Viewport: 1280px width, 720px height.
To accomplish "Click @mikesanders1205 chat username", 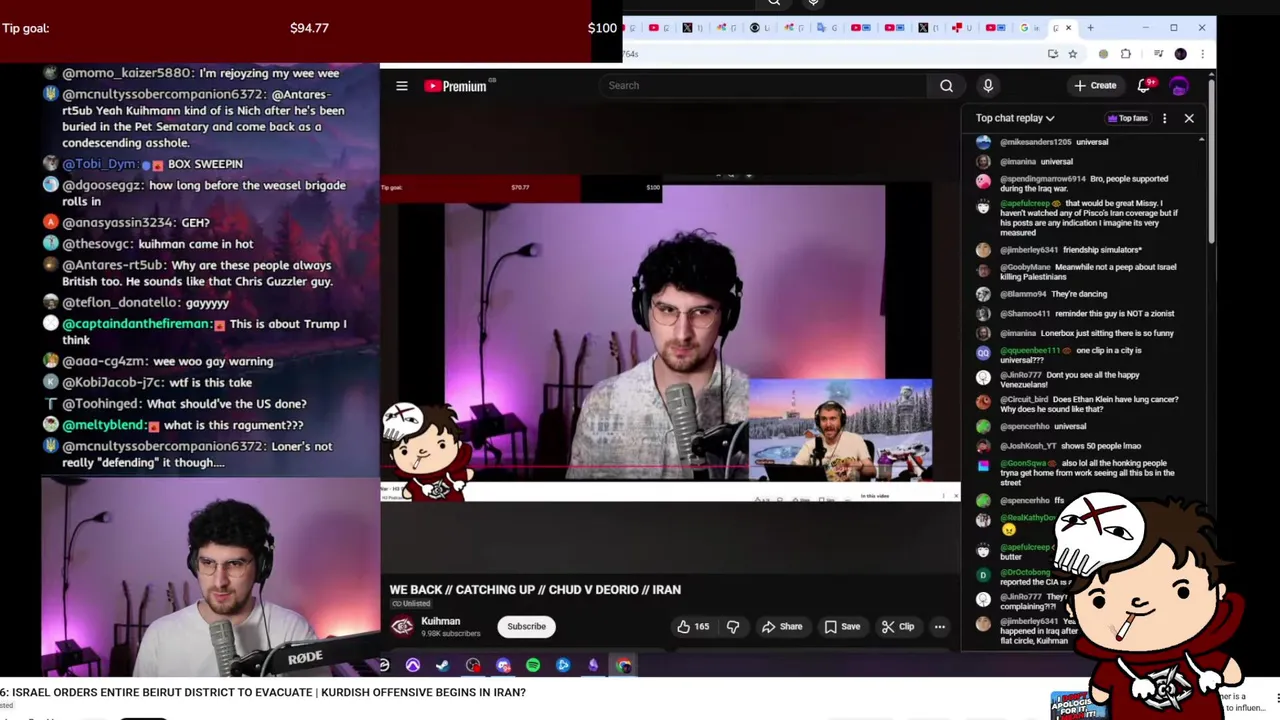I will pos(1035,142).
